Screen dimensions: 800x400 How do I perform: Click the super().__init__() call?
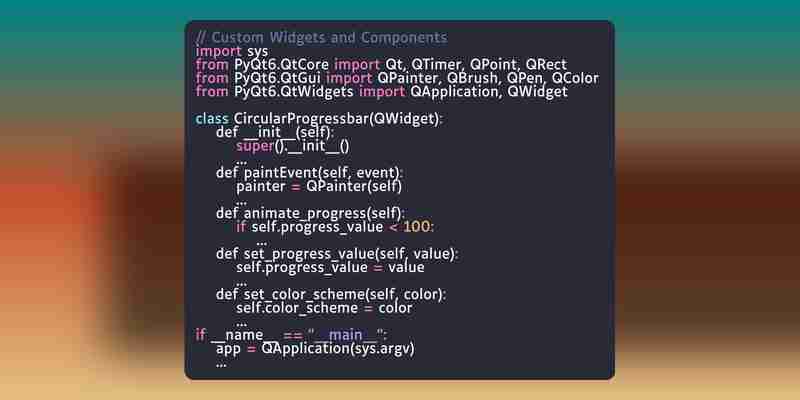(293, 146)
